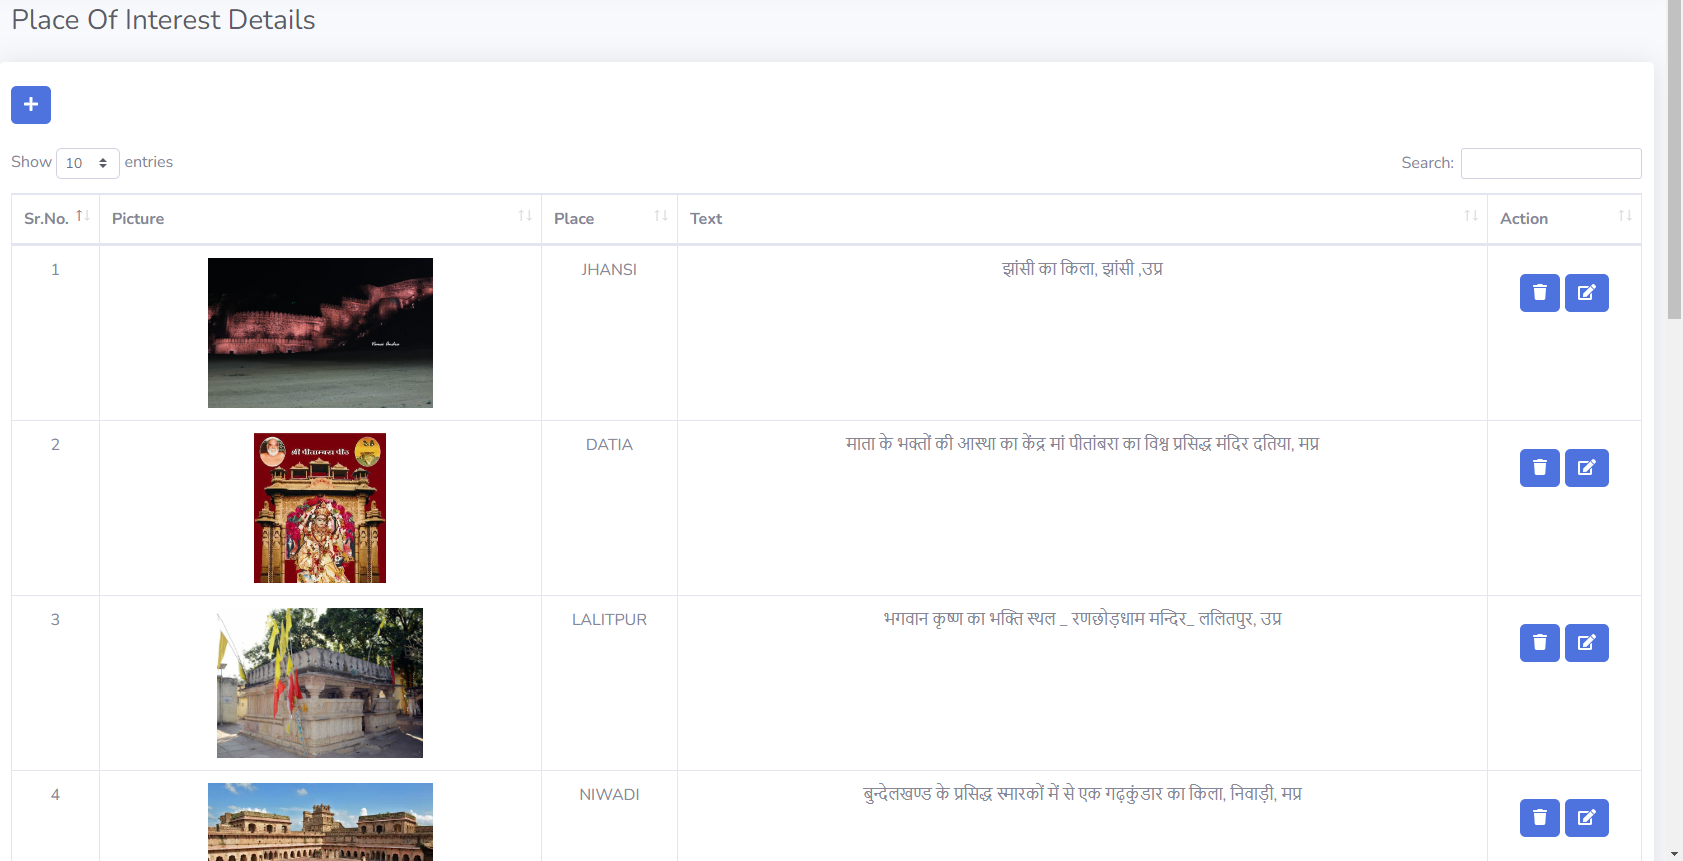This screenshot has height=861, width=1683.
Task: Open the Show entries count dropdown
Action: [x=88, y=163]
